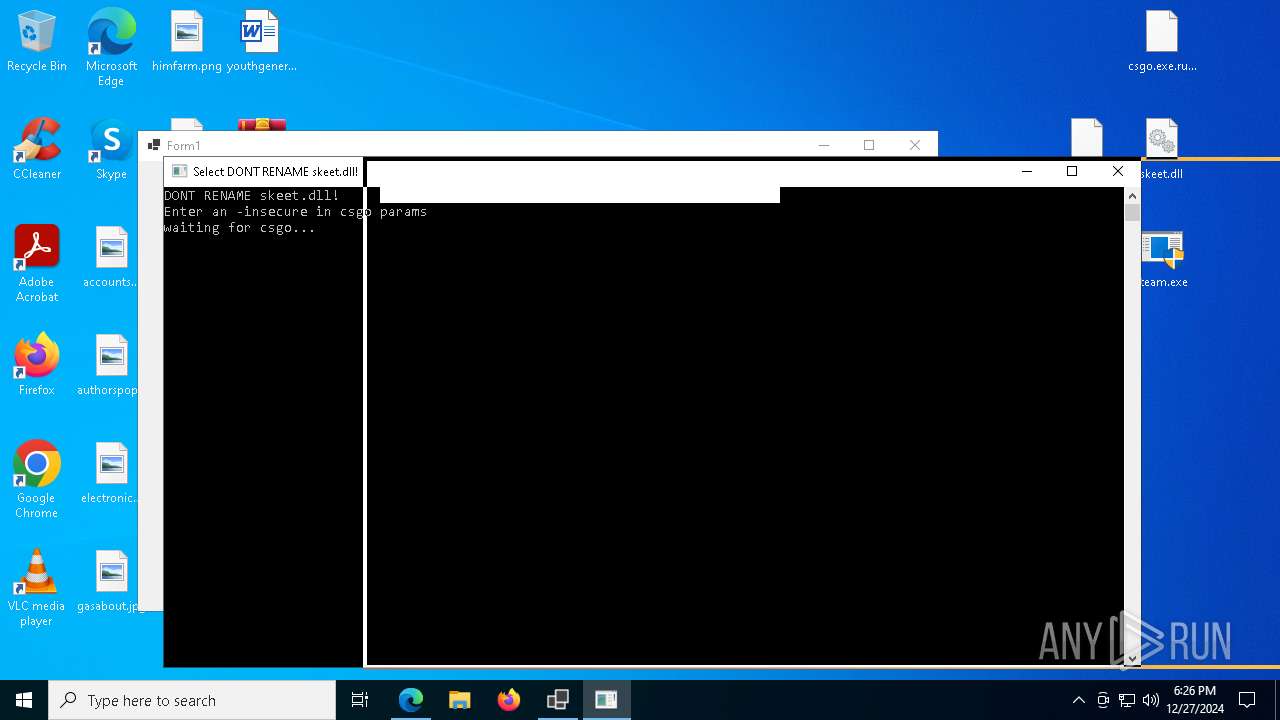Select the authorspop image file
This screenshot has width=1280, height=720.
pyautogui.click(x=108, y=365)
